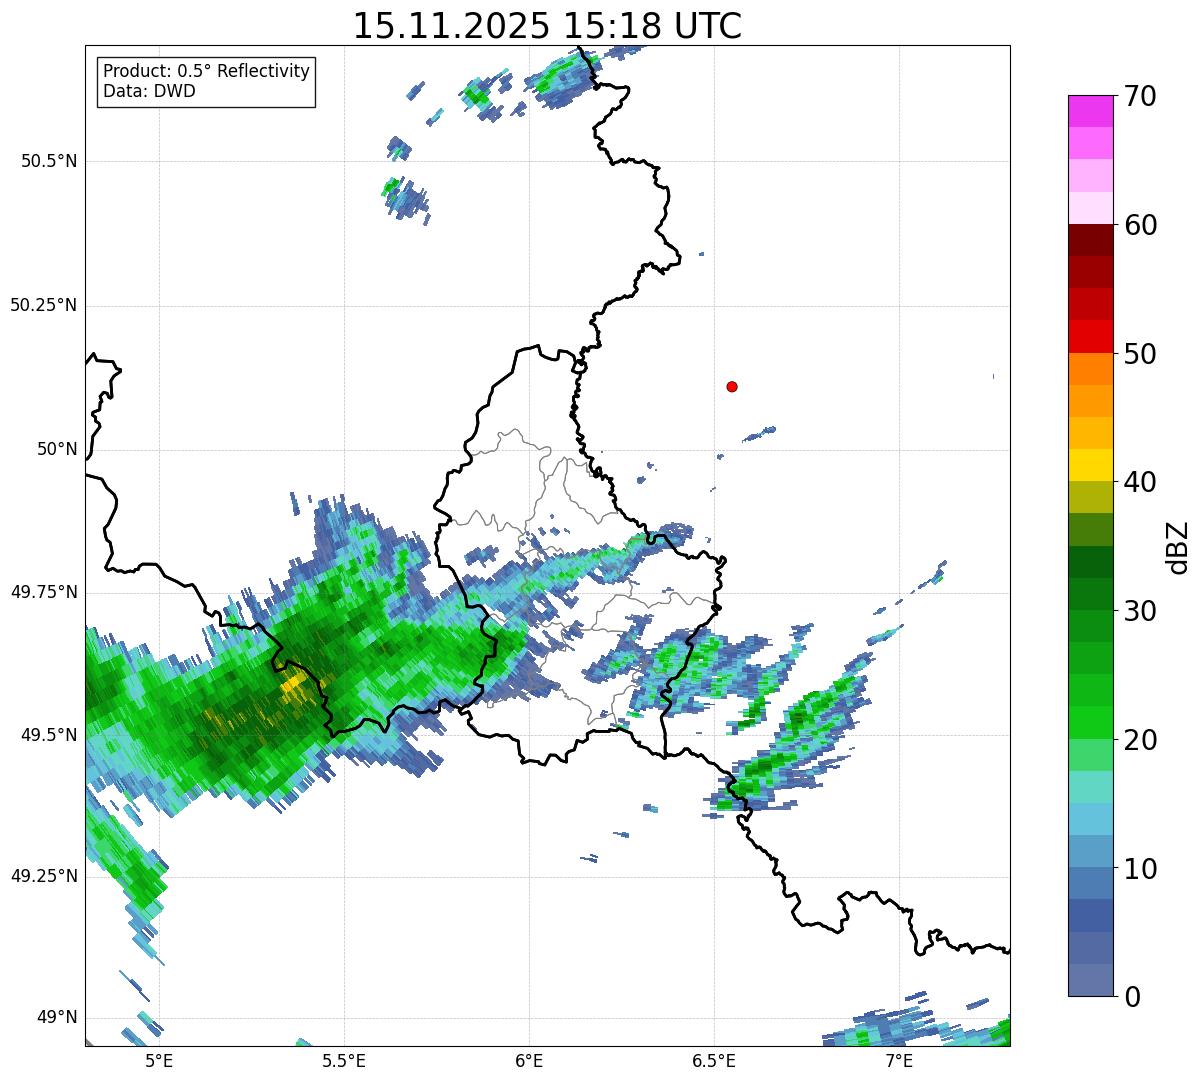
Task: Click the Product 0.5° Reflectivity info box
Action: [206, 81]
